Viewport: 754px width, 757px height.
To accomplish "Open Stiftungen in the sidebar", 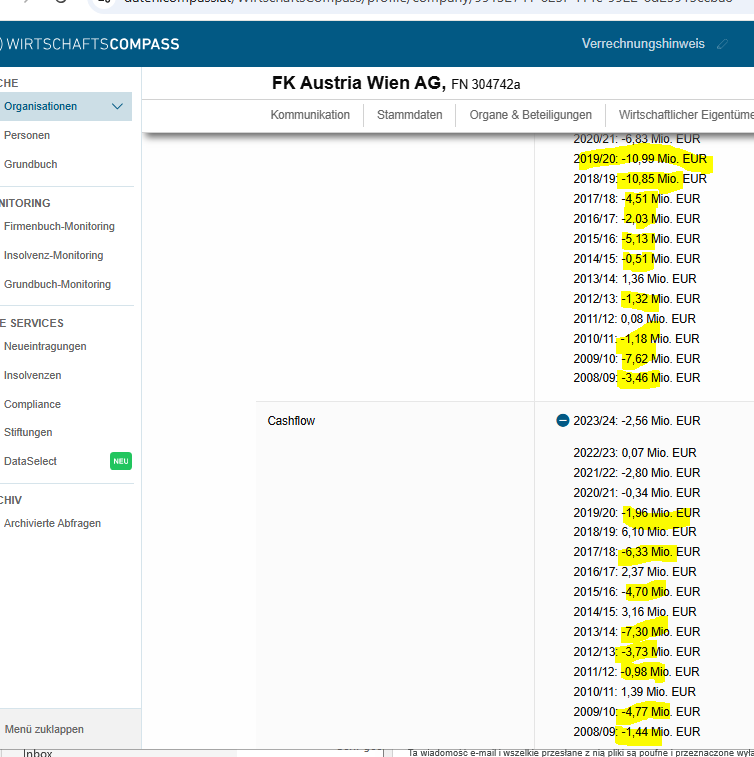I will coord(28,433).
